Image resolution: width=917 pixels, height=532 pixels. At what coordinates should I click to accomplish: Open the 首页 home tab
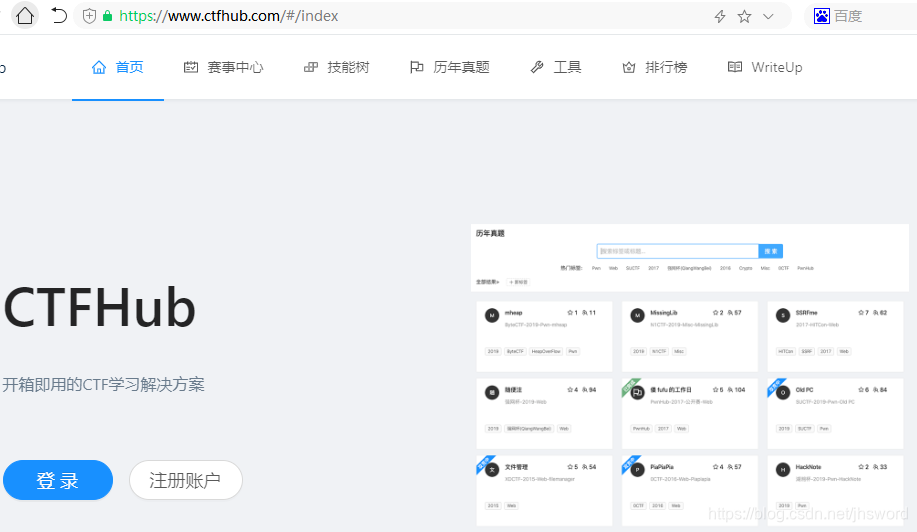pos(118,67)
